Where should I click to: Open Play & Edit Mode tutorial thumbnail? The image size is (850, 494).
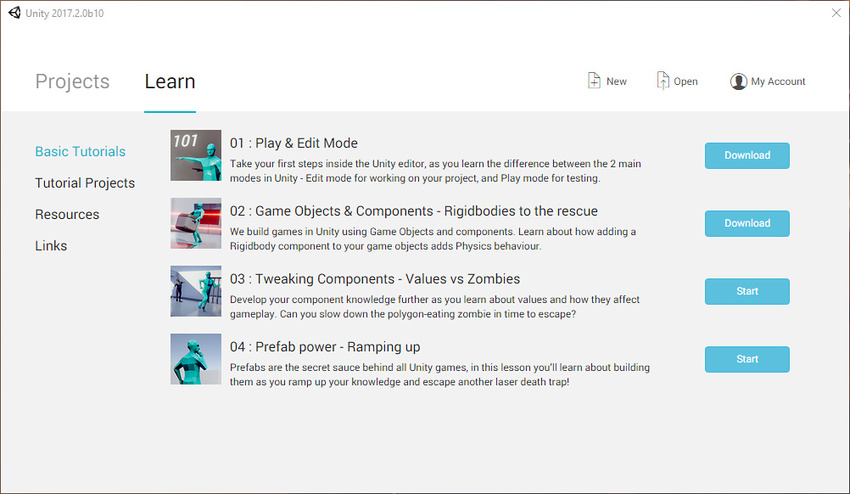tap(196, 155)
